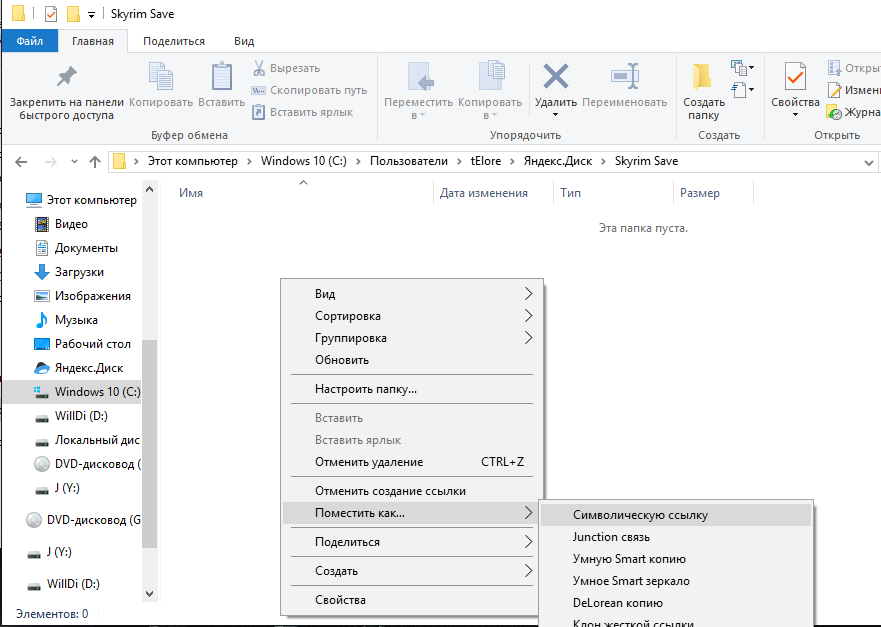
Task: Switch to the Поделиться ribbon tab
Action: [x=174, y=41]
